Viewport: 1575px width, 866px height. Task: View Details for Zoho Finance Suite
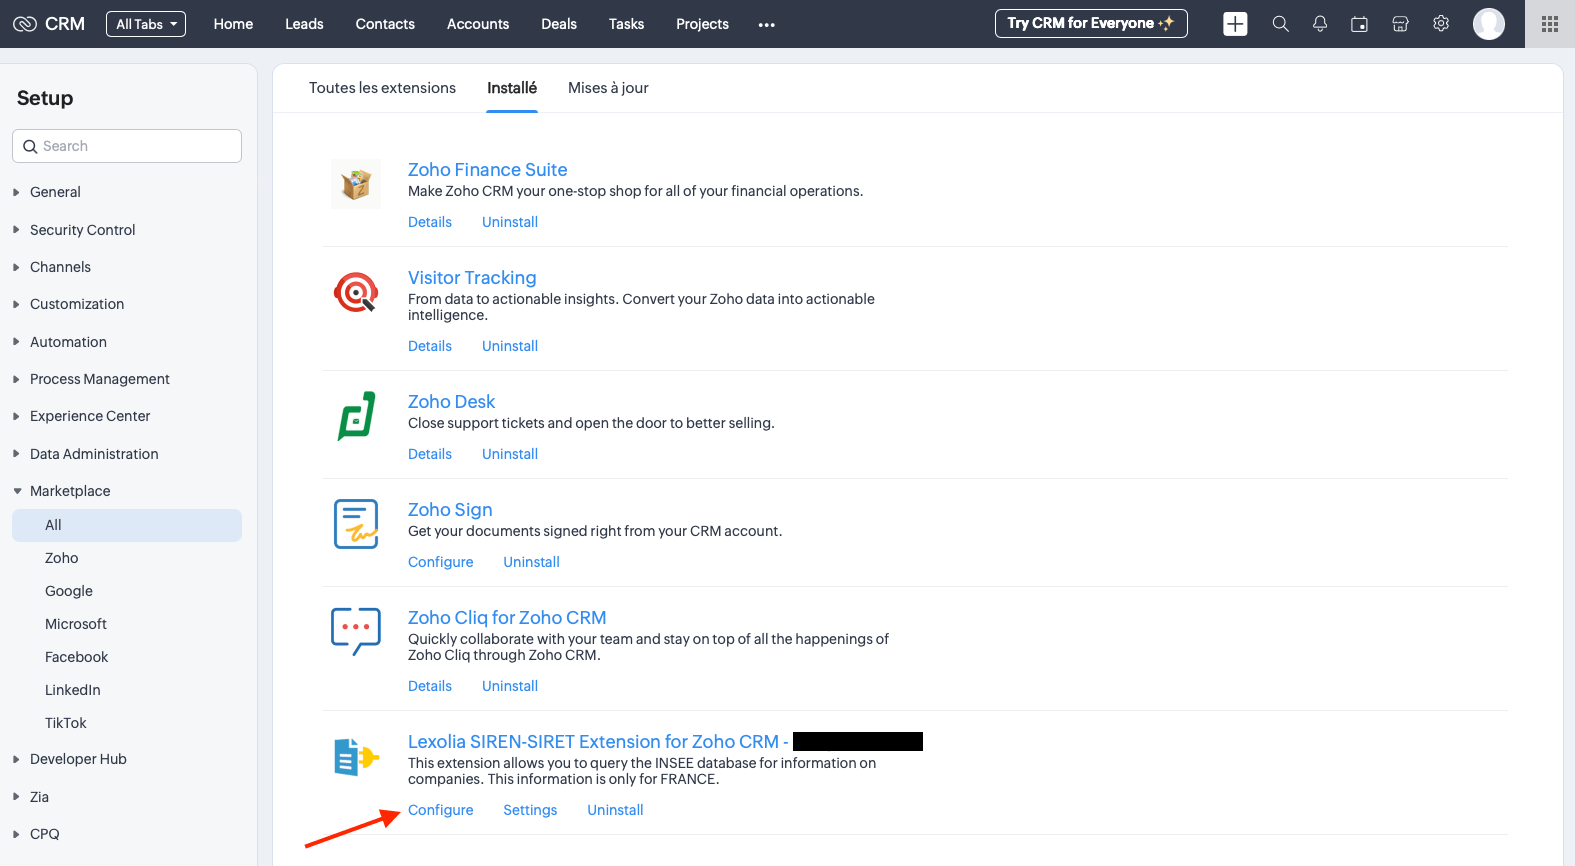pos(430,222)
